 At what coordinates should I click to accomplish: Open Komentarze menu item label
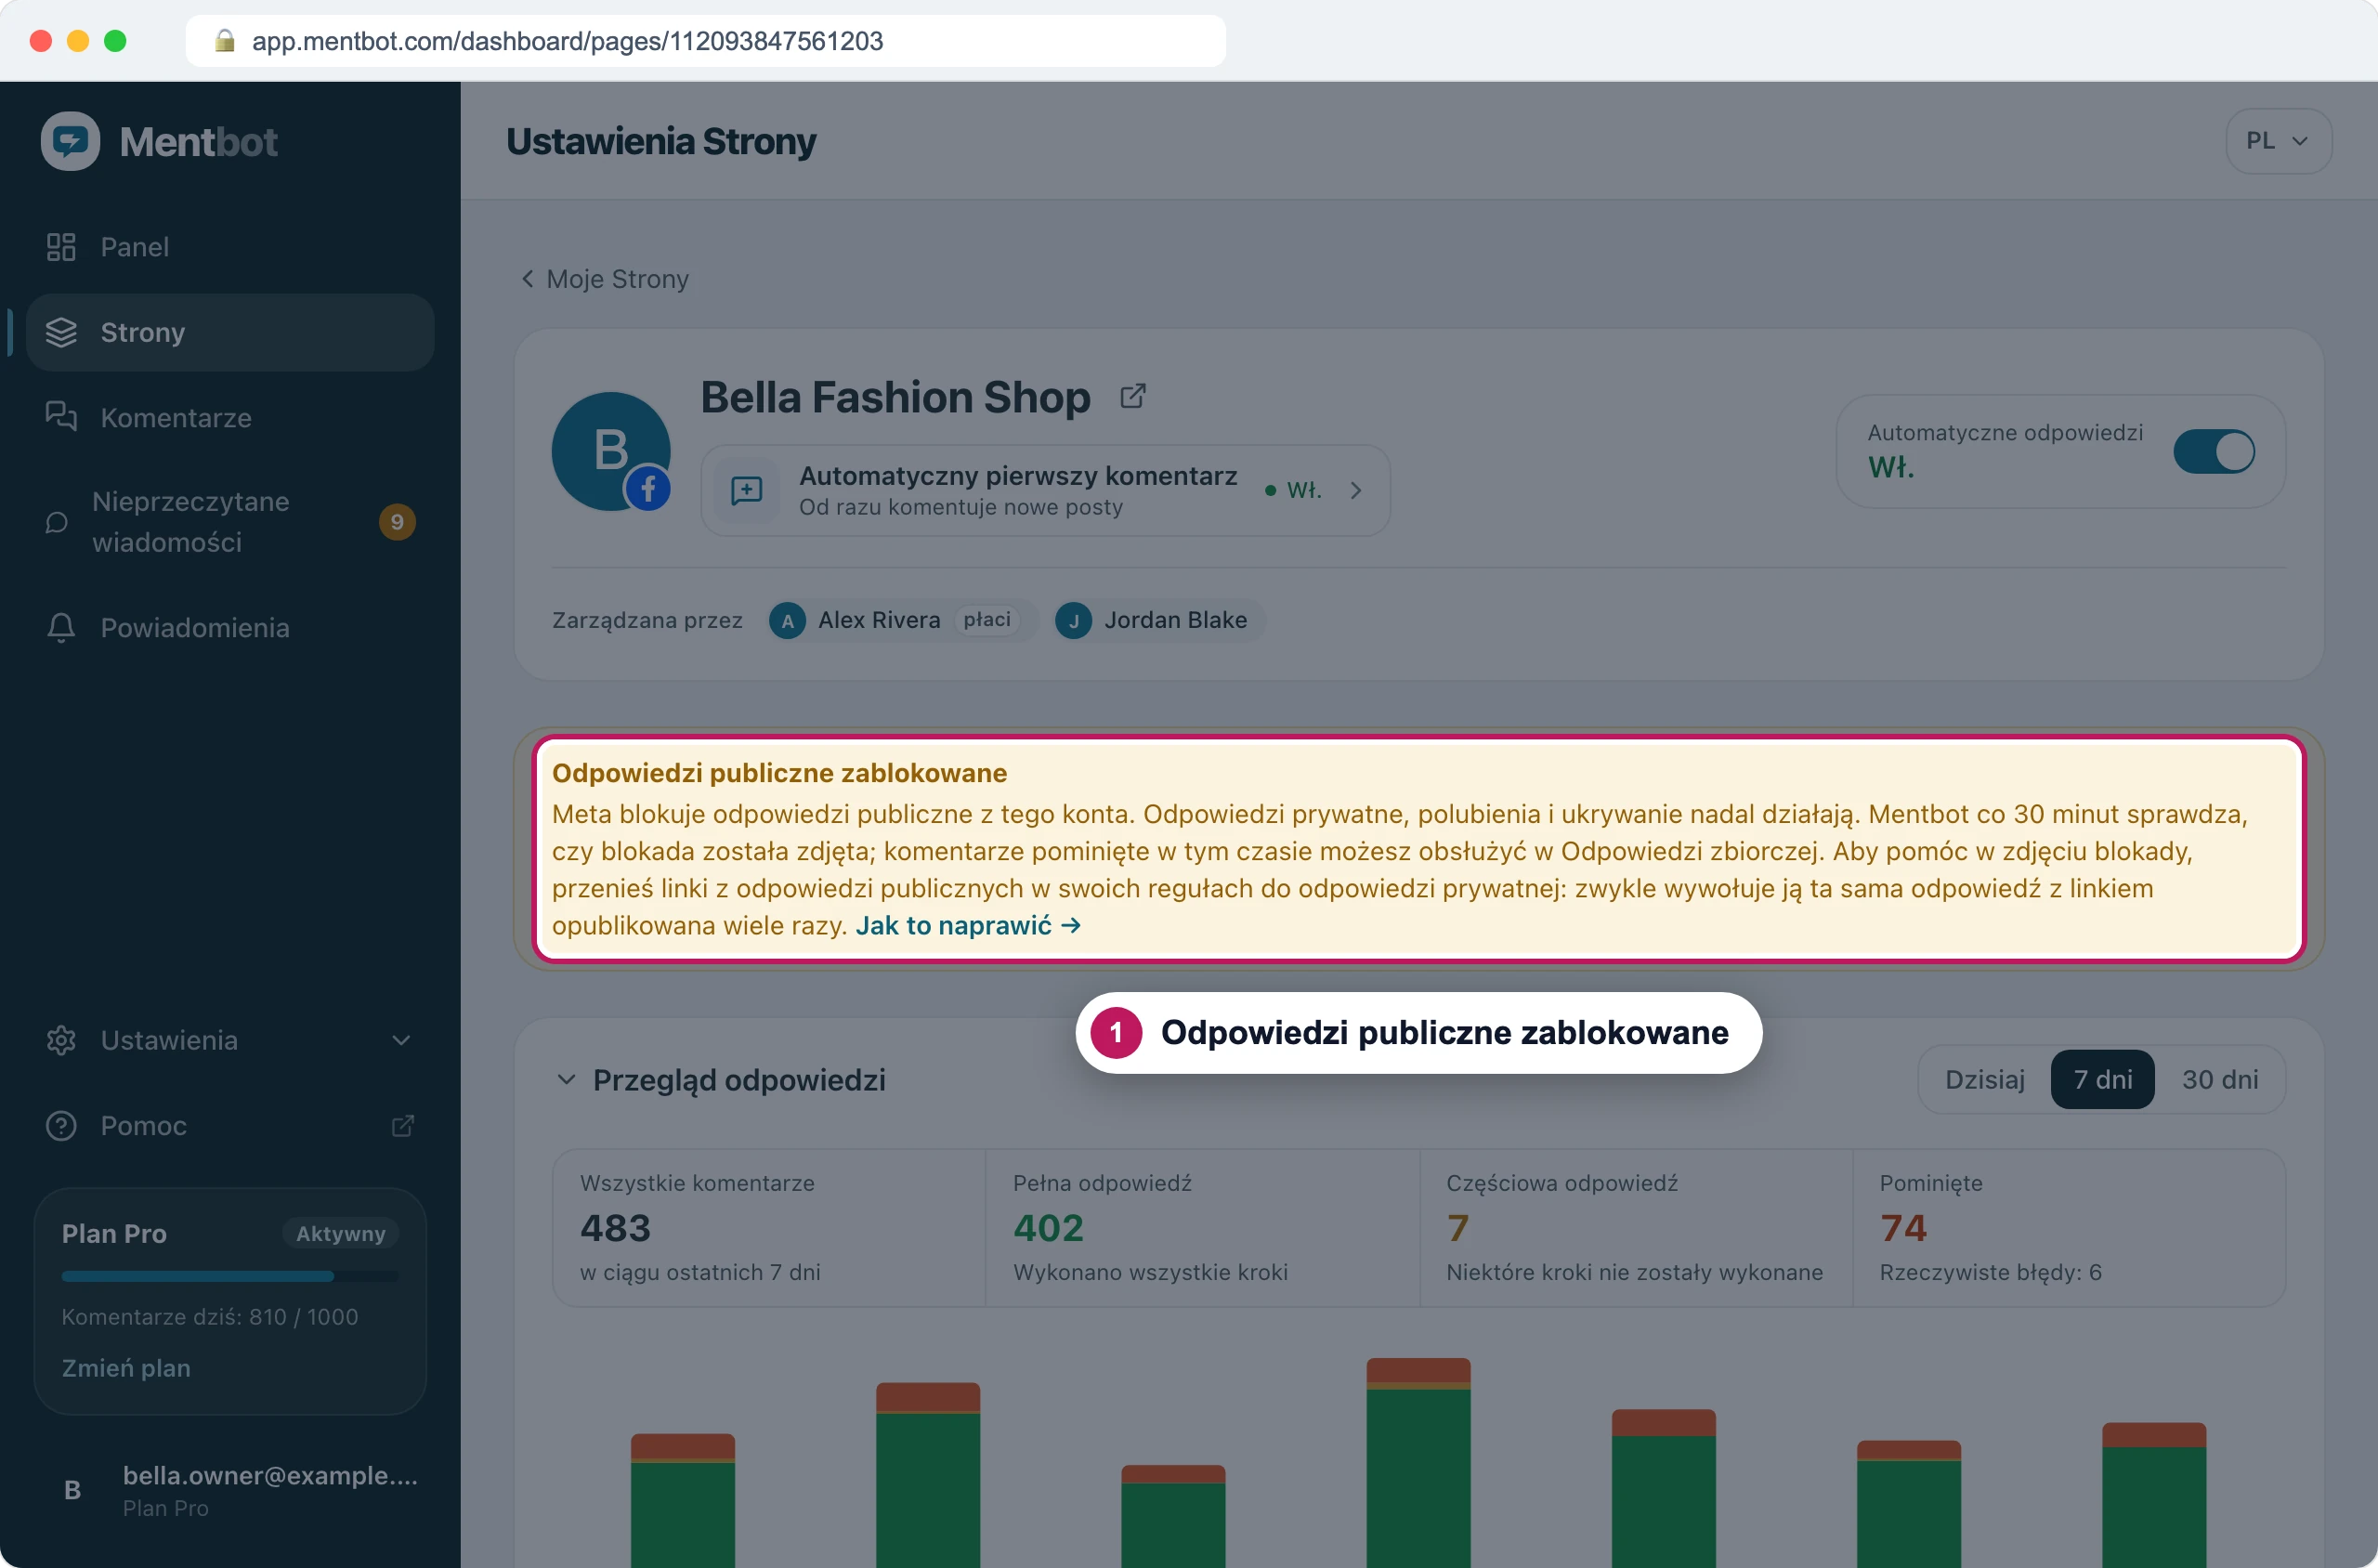point(176,417)
